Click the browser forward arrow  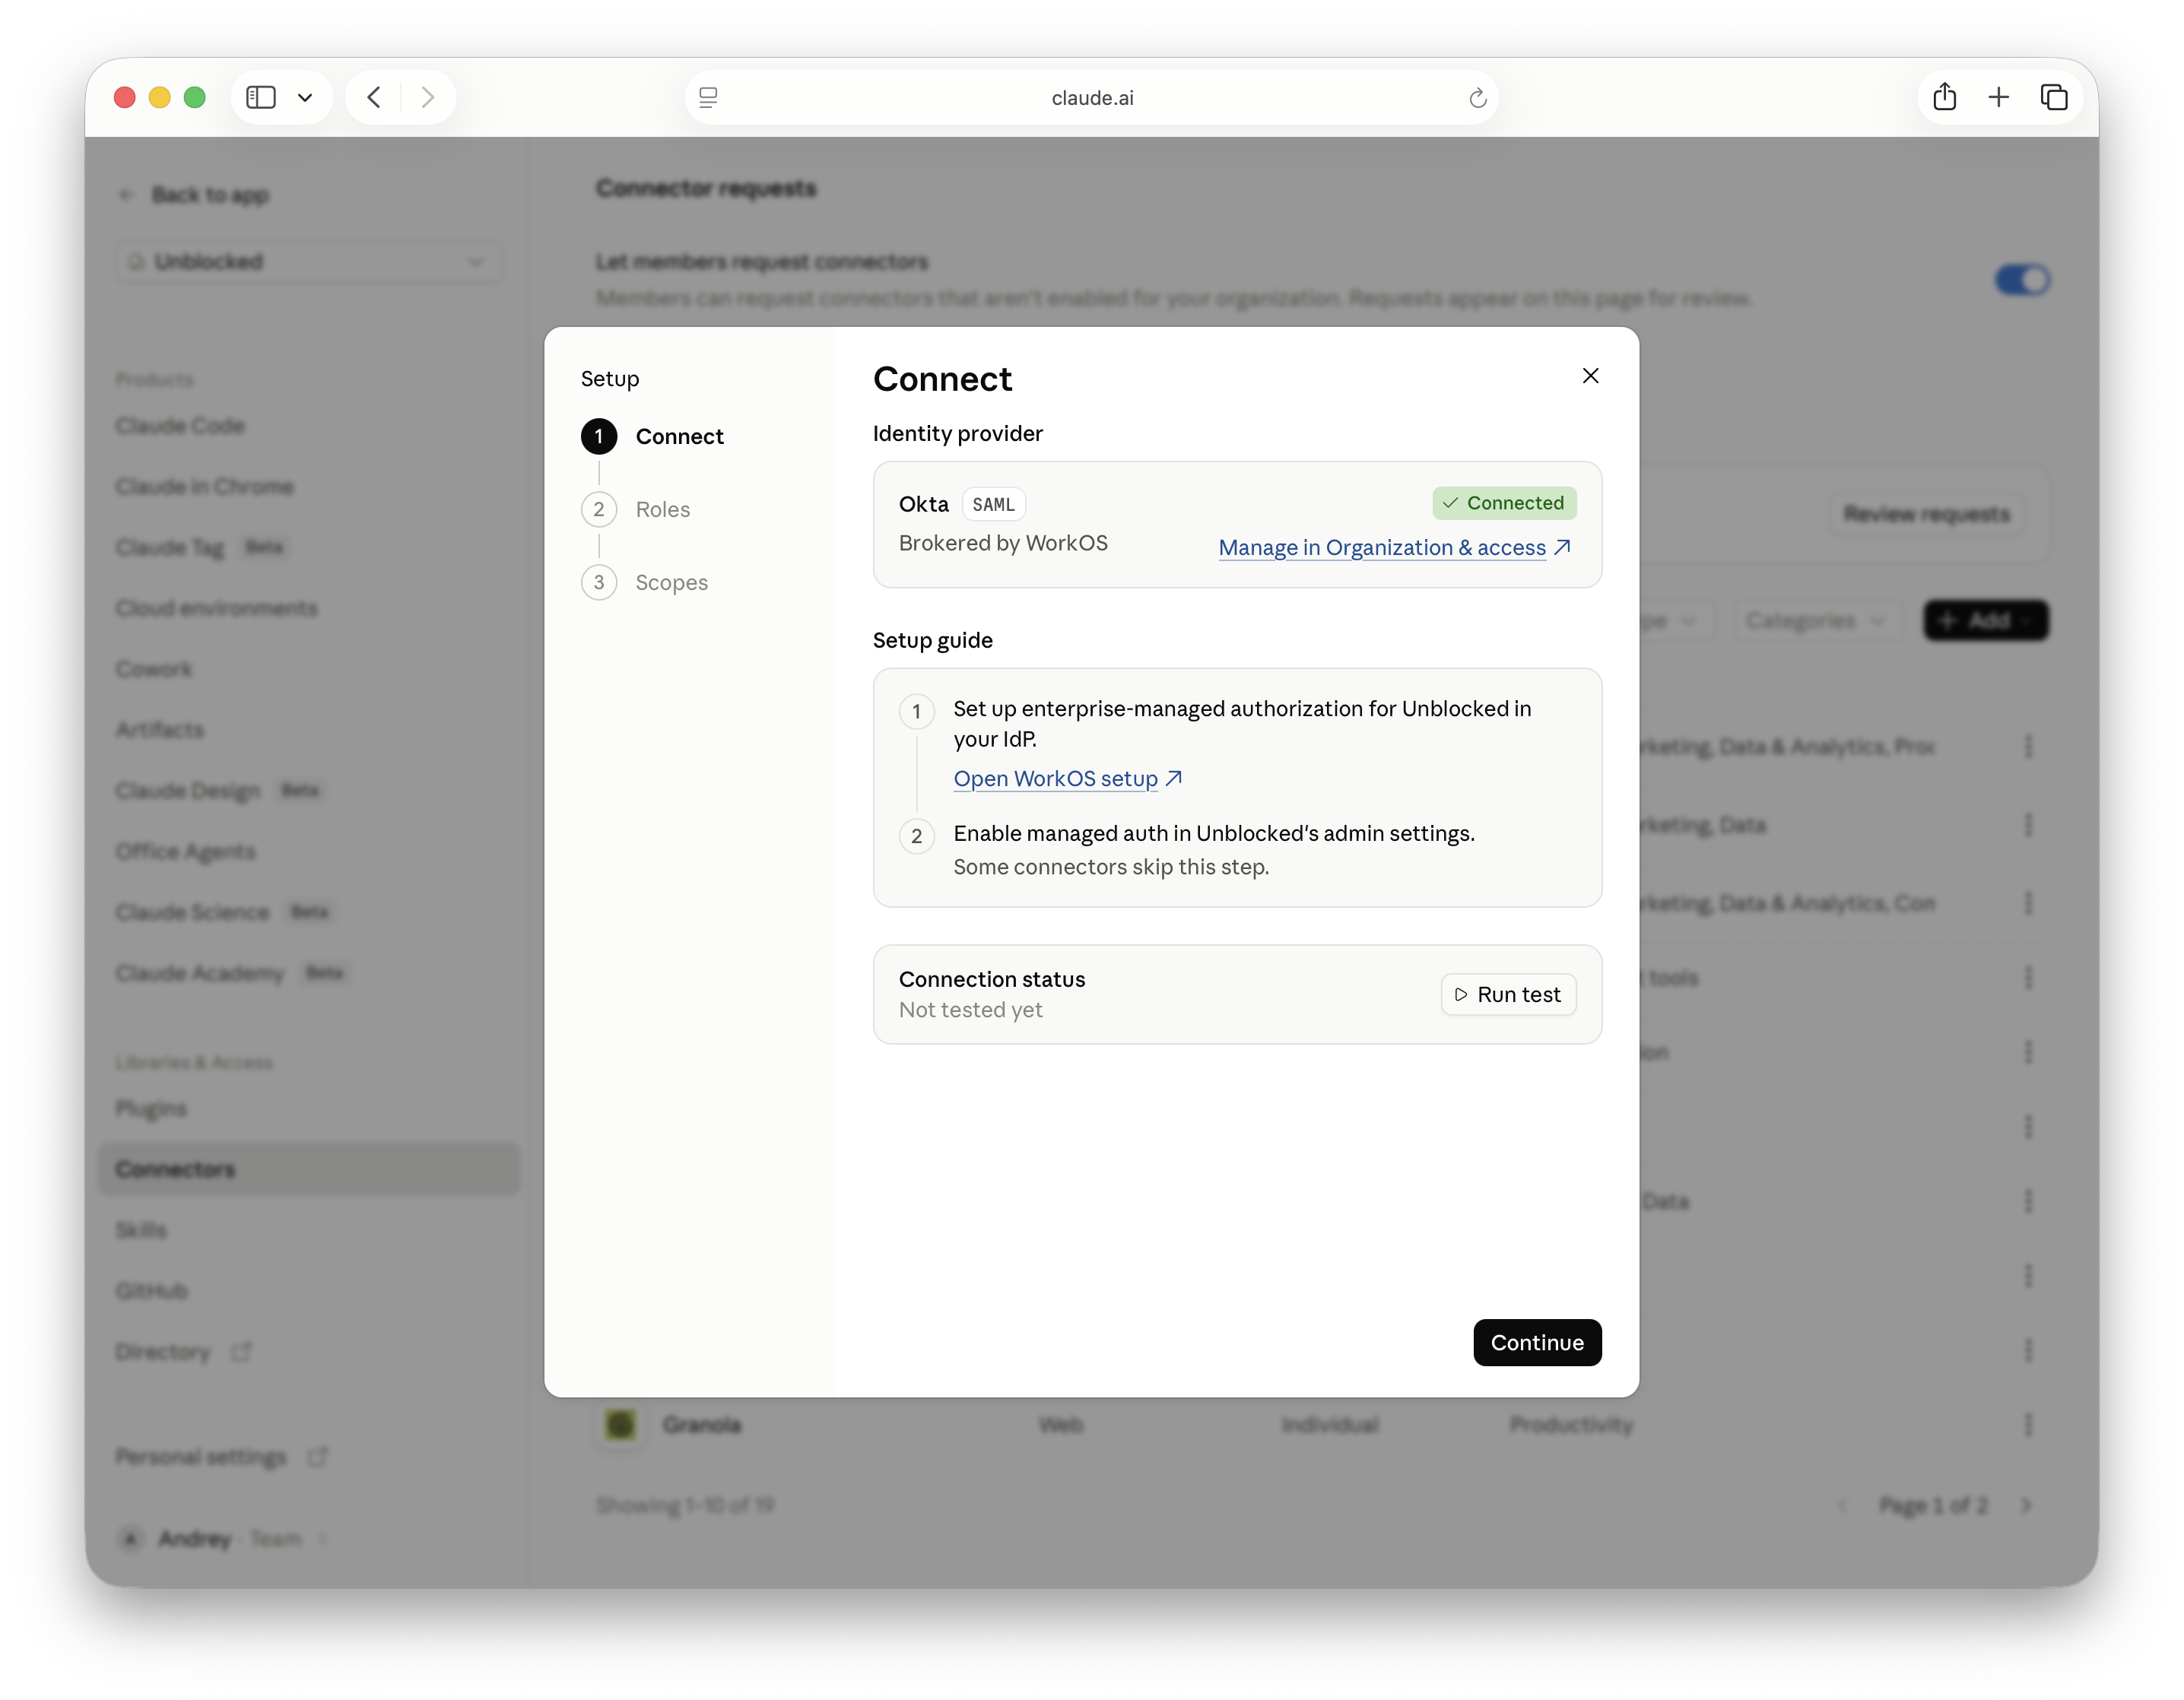tap(428, 97)
